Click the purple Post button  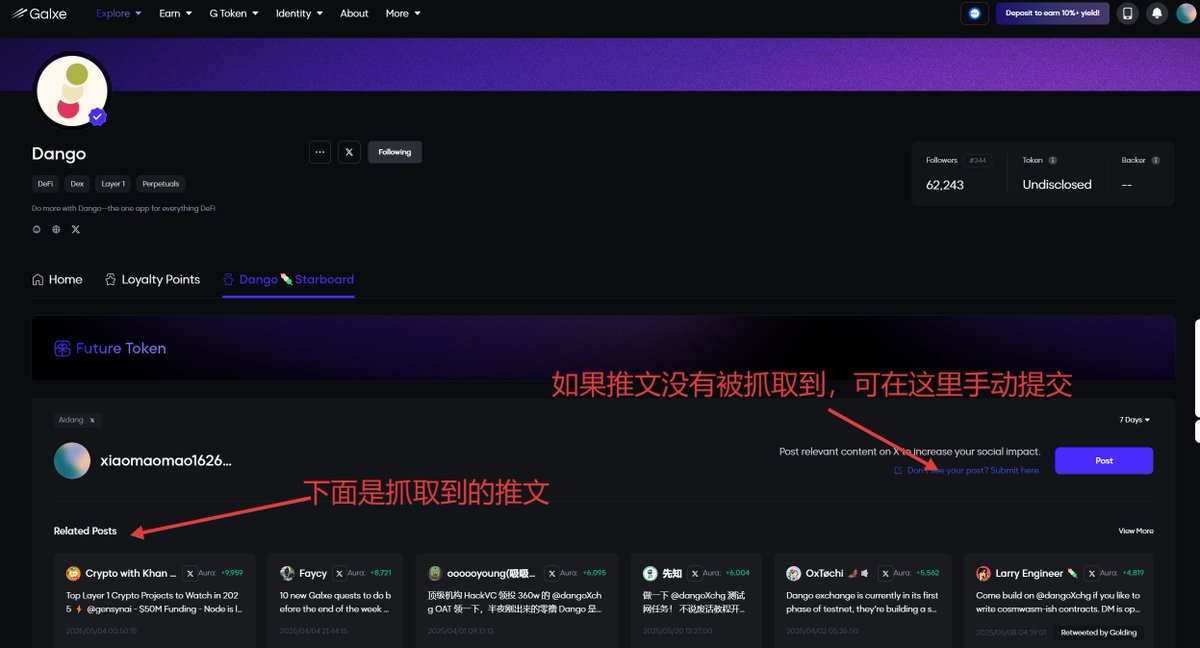coord(1104,460)
